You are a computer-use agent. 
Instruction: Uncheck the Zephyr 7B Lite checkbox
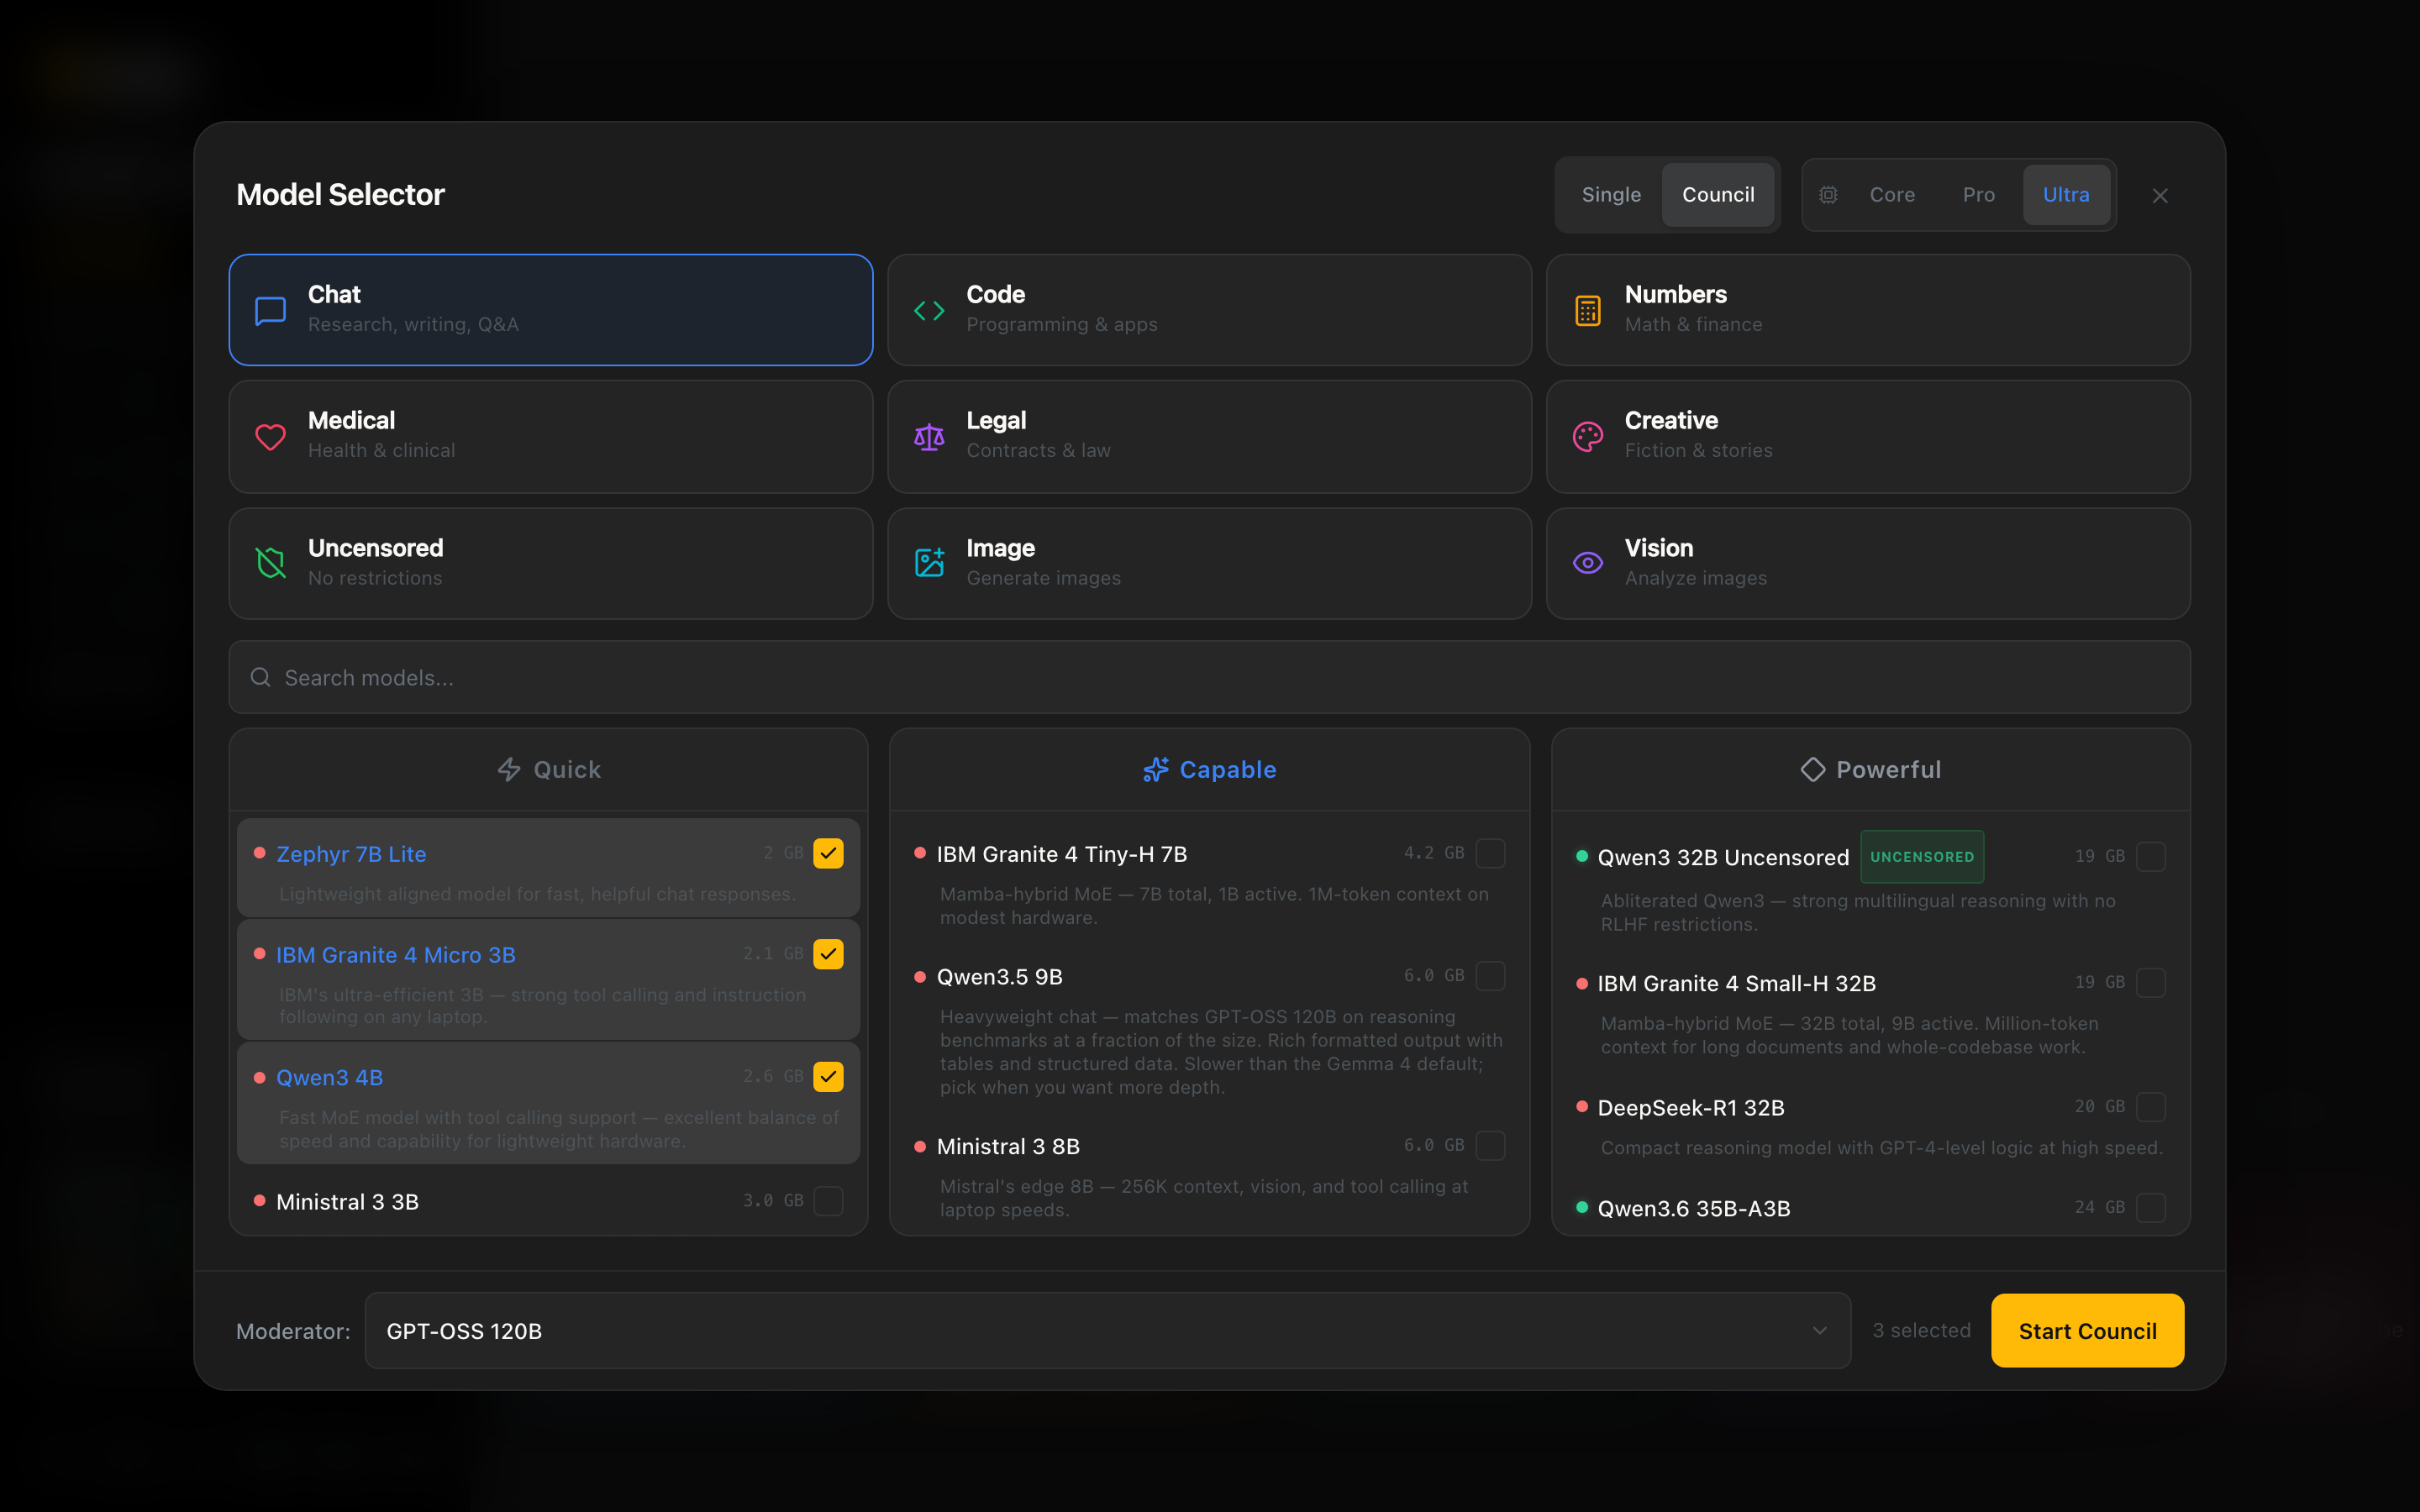(x=828, y=853)
